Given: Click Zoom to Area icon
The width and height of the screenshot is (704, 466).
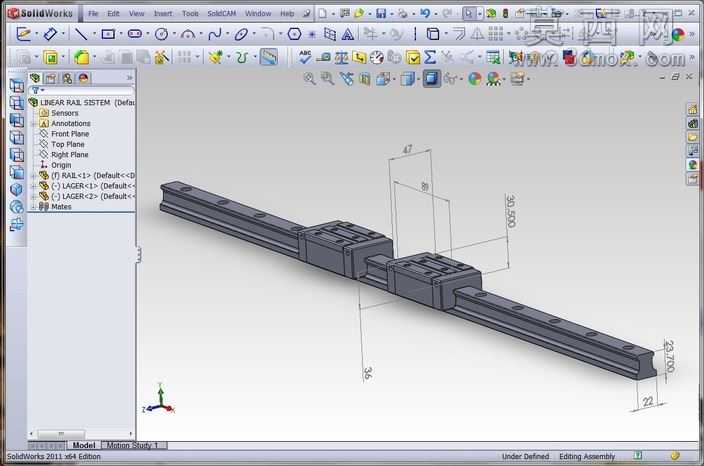Looking at the screenshot, I should click(327, 79).
